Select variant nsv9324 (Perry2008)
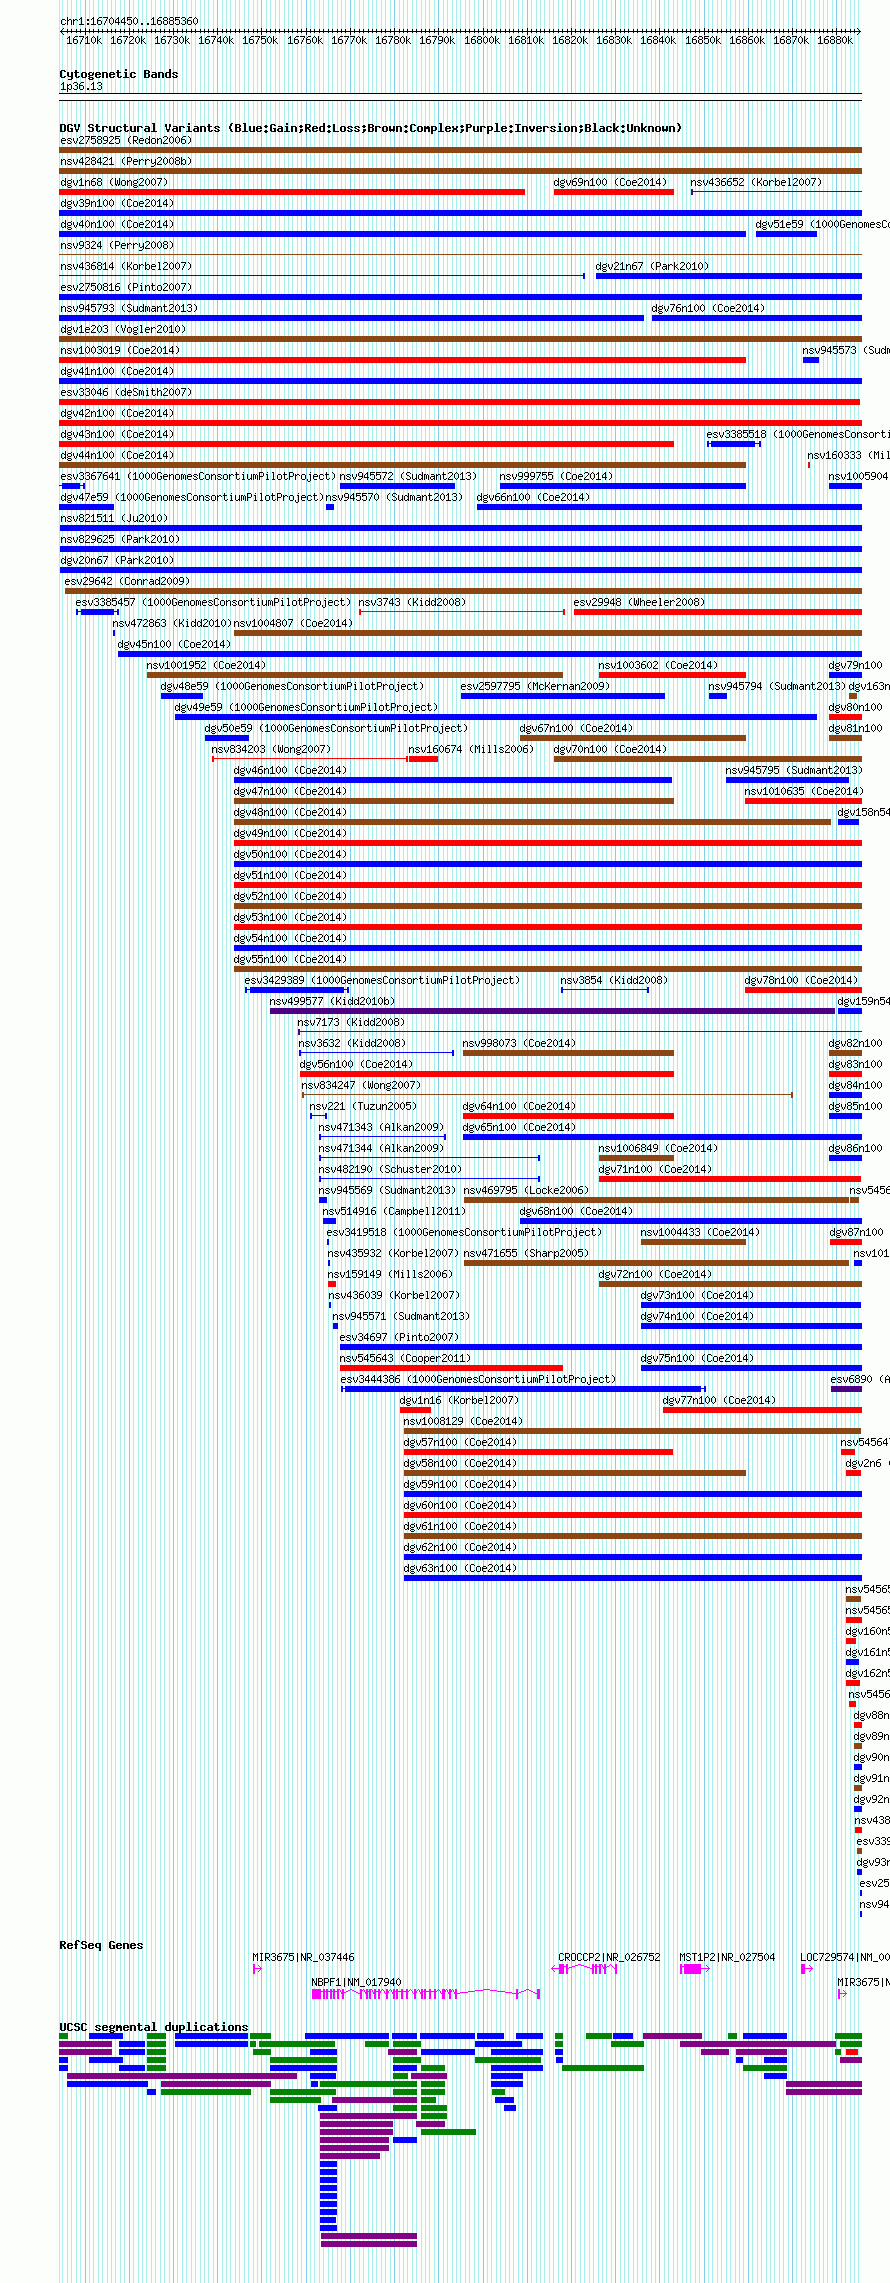890x2283 pixels. coord(116,245)
